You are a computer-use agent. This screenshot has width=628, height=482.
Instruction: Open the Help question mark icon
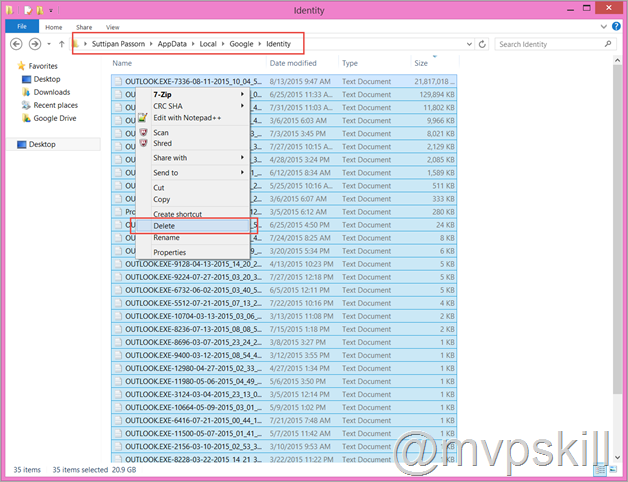(x=616, y=26)
